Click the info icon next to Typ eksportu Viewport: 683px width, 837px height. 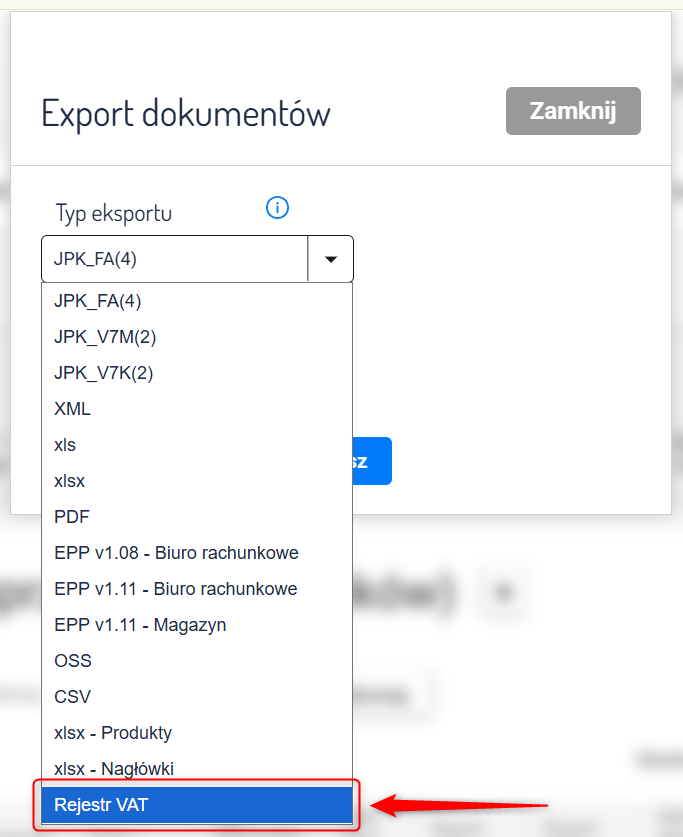277,208
